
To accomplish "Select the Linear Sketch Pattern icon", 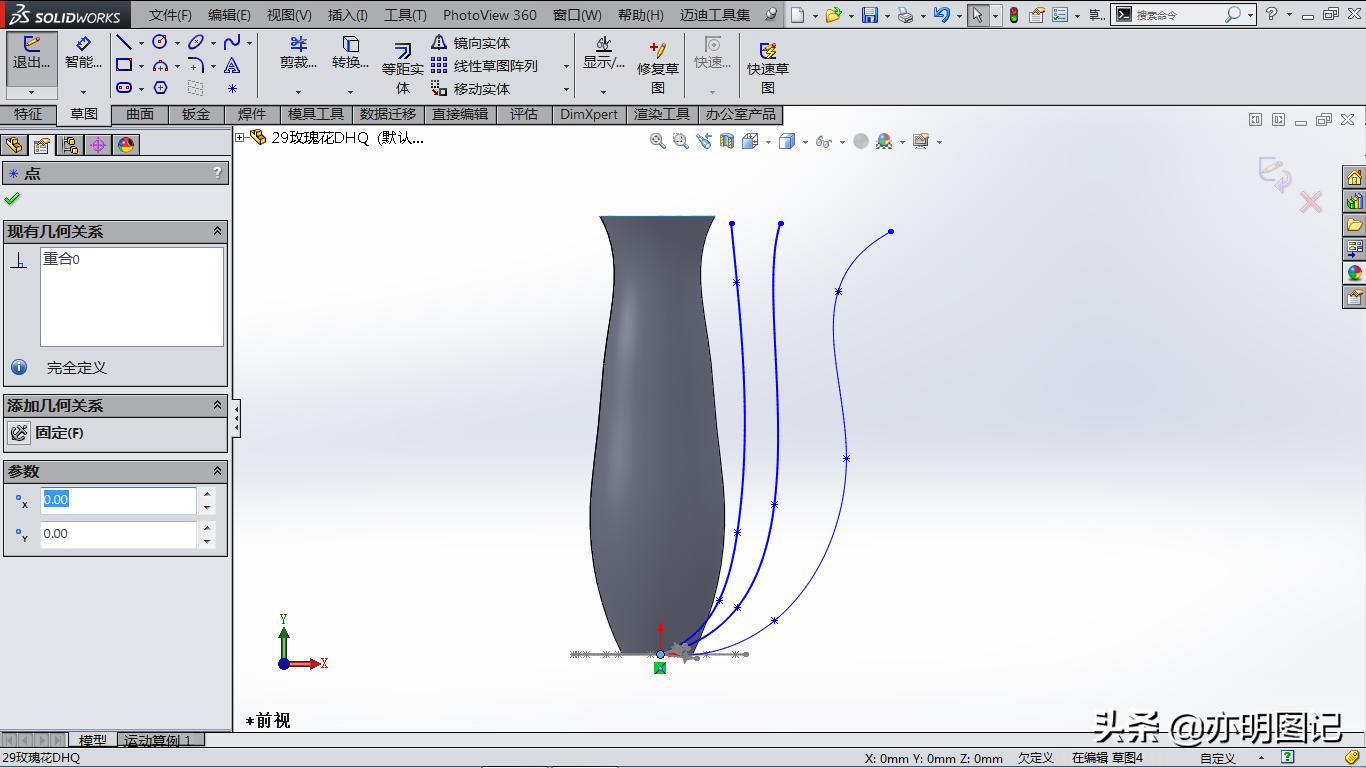I will 437,66.
